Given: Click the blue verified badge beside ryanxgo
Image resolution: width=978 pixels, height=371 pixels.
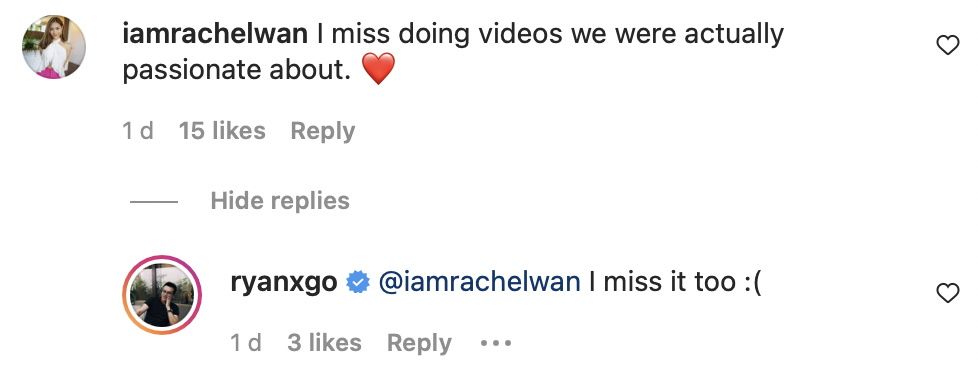Looking at the screenshot, I should [x=358, y=282].
